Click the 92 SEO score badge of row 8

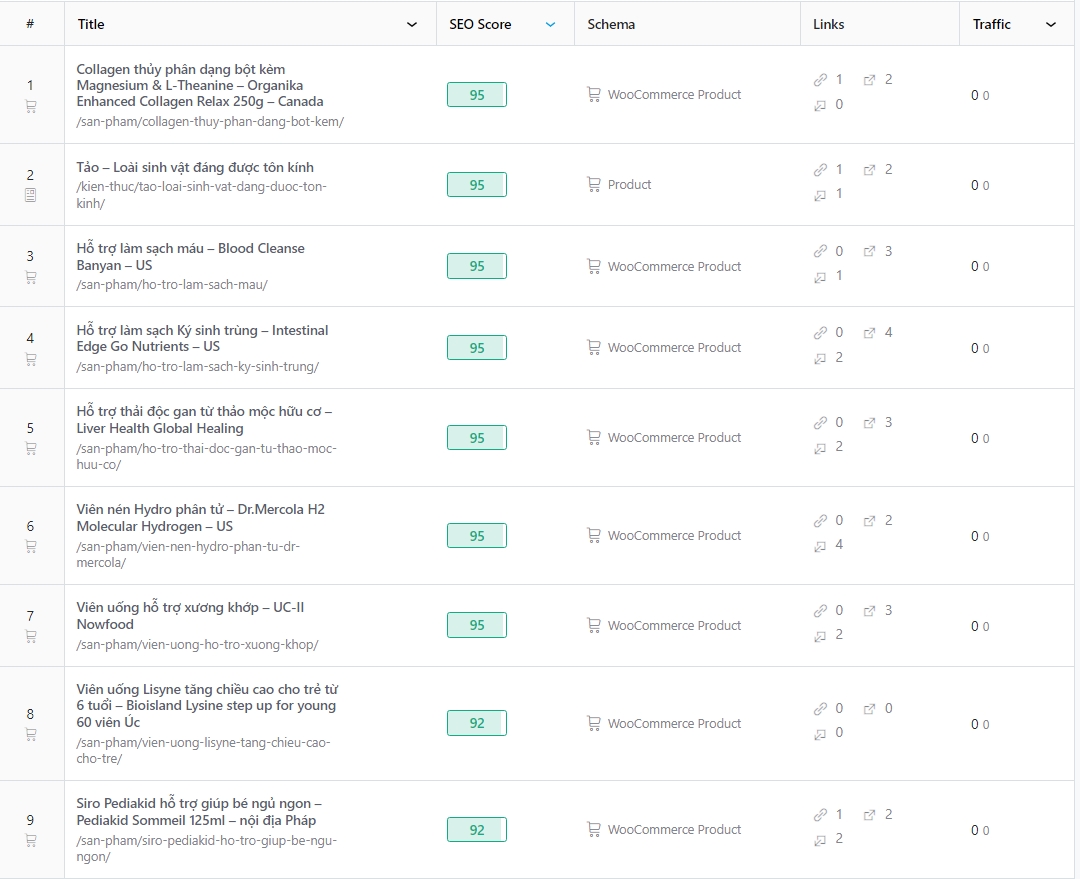point(477,723)
